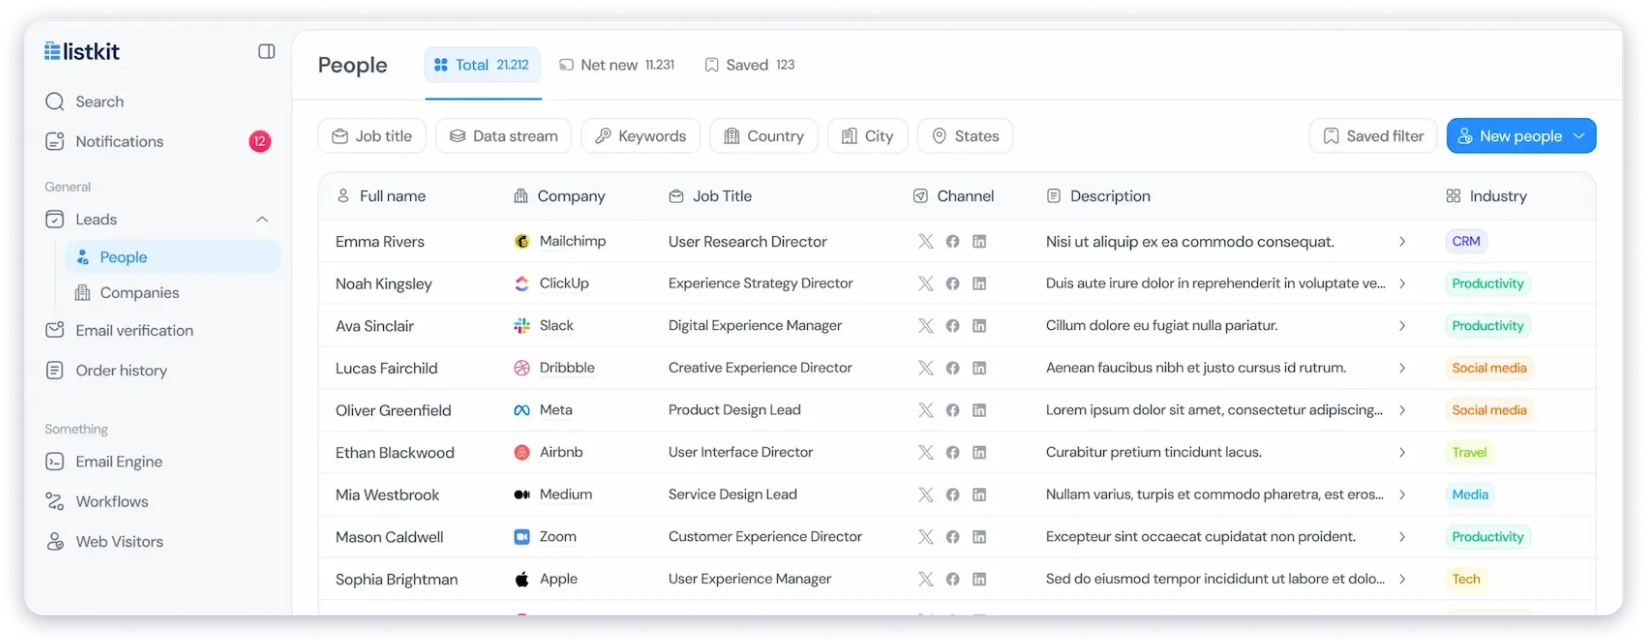This screenshot has height=644, width=1648.
Task: Sort by the Full name column header
Action: click(x=381, y=196)
